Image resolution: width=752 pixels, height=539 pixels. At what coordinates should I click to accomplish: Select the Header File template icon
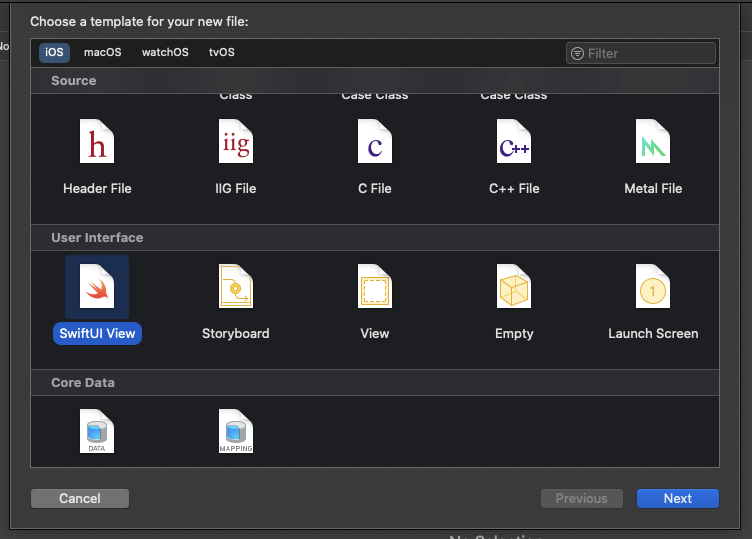click(97, 141)
